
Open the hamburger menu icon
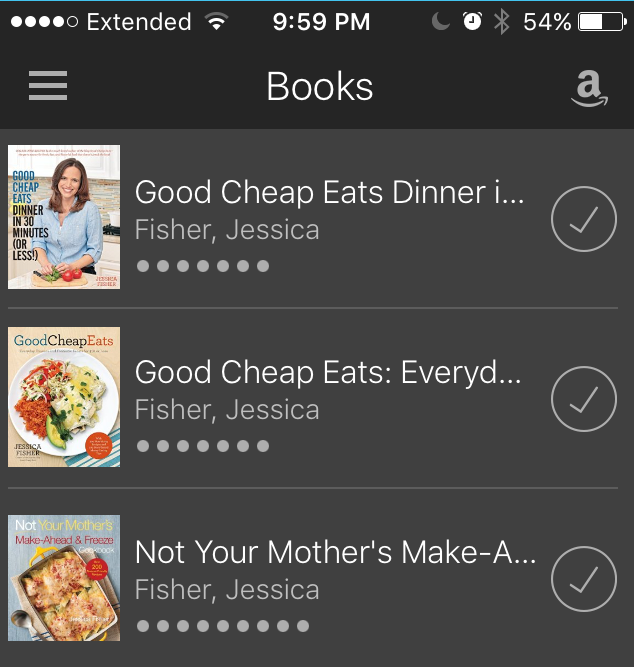[48, 86]
